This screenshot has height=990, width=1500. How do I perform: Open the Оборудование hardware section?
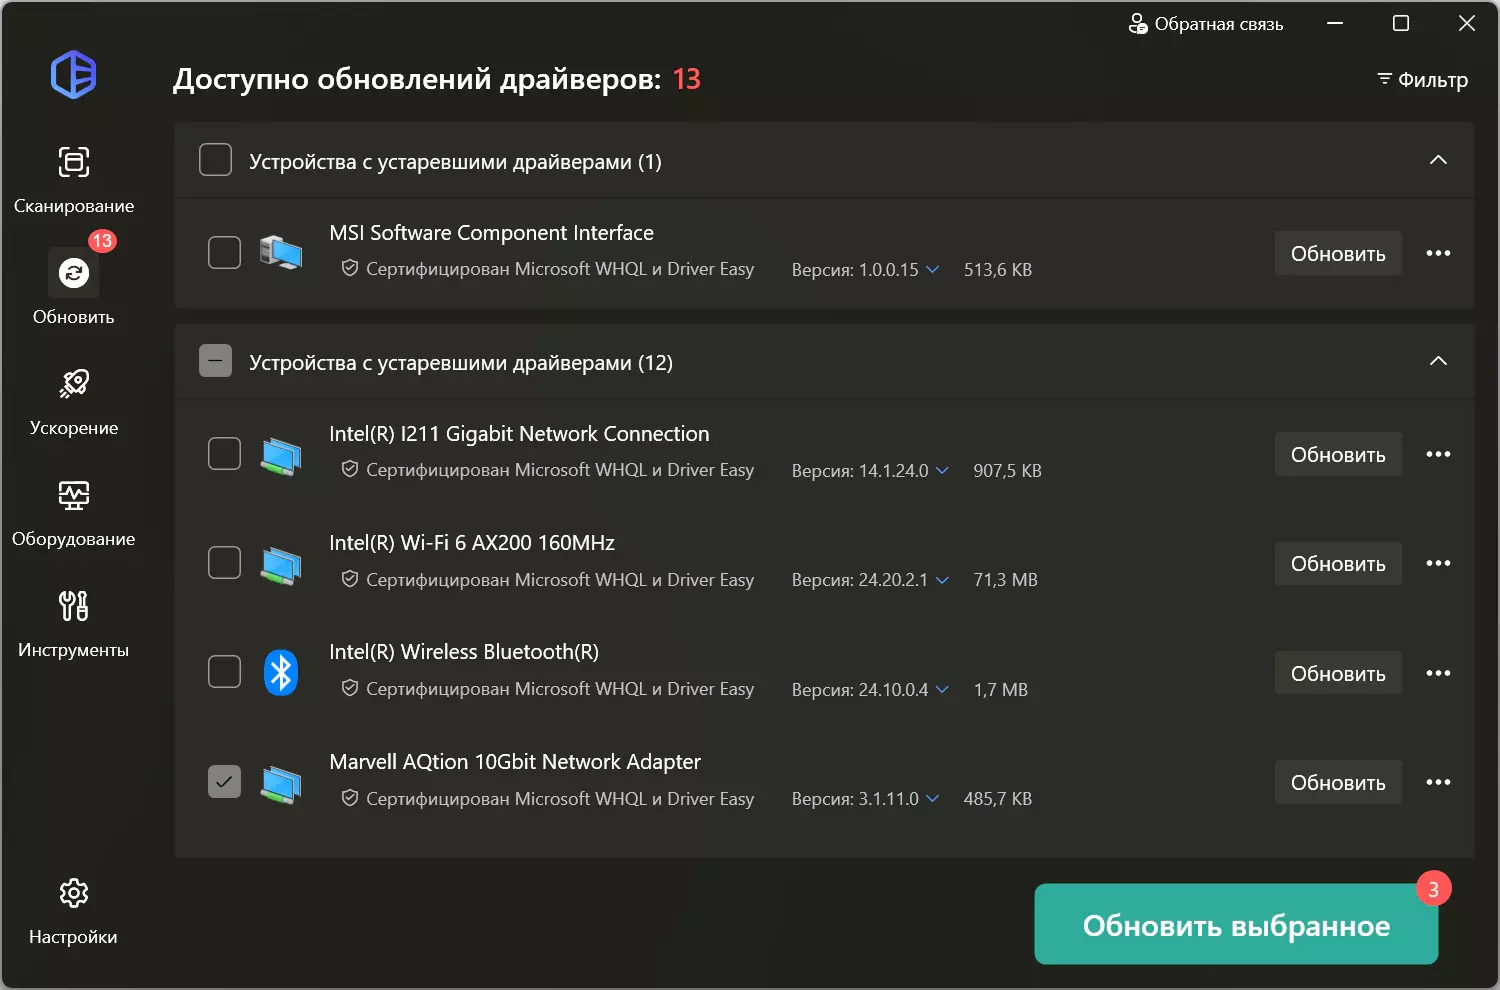click(x=73, y=513)
